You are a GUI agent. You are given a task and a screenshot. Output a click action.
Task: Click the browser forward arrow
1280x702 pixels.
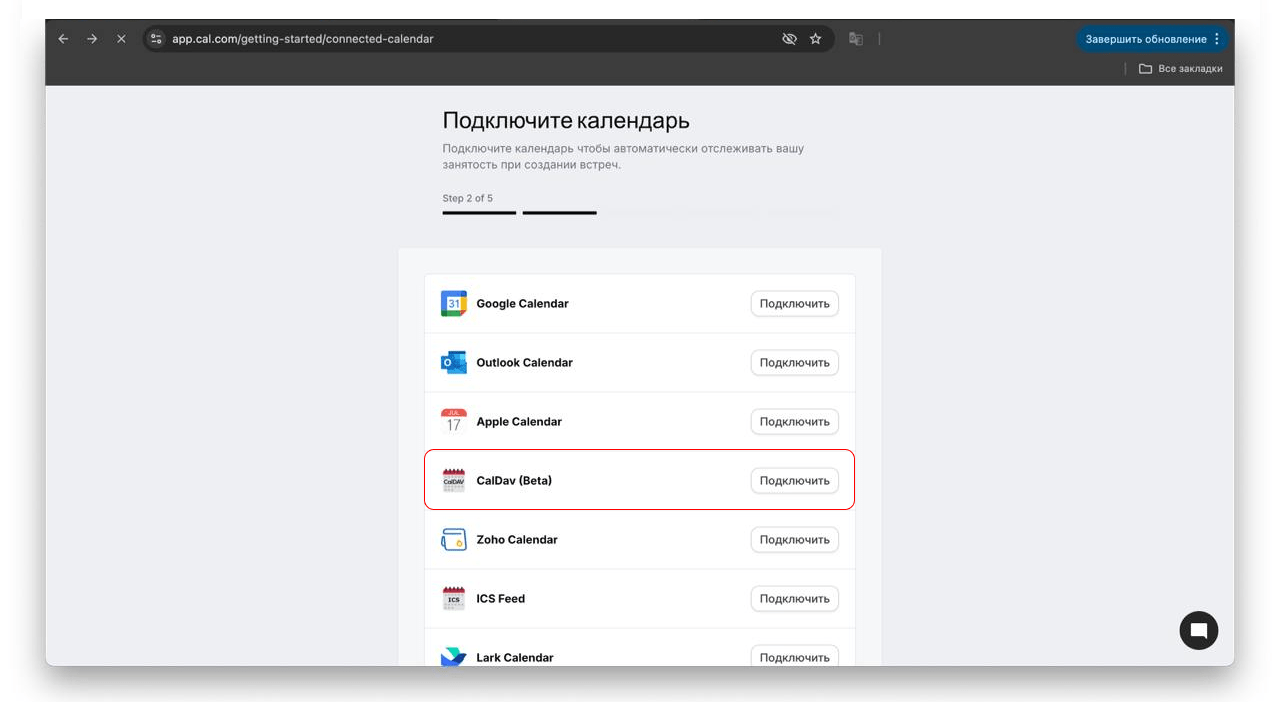tap(92, 39)
